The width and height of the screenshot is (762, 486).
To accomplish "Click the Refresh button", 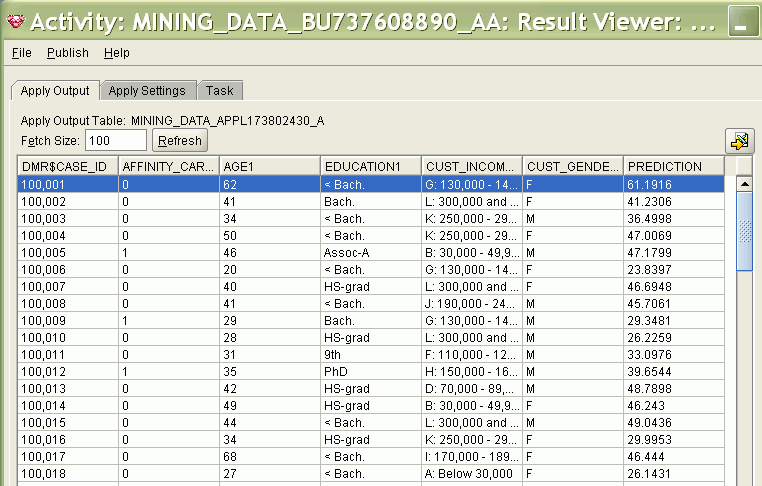I will (180, 141).
